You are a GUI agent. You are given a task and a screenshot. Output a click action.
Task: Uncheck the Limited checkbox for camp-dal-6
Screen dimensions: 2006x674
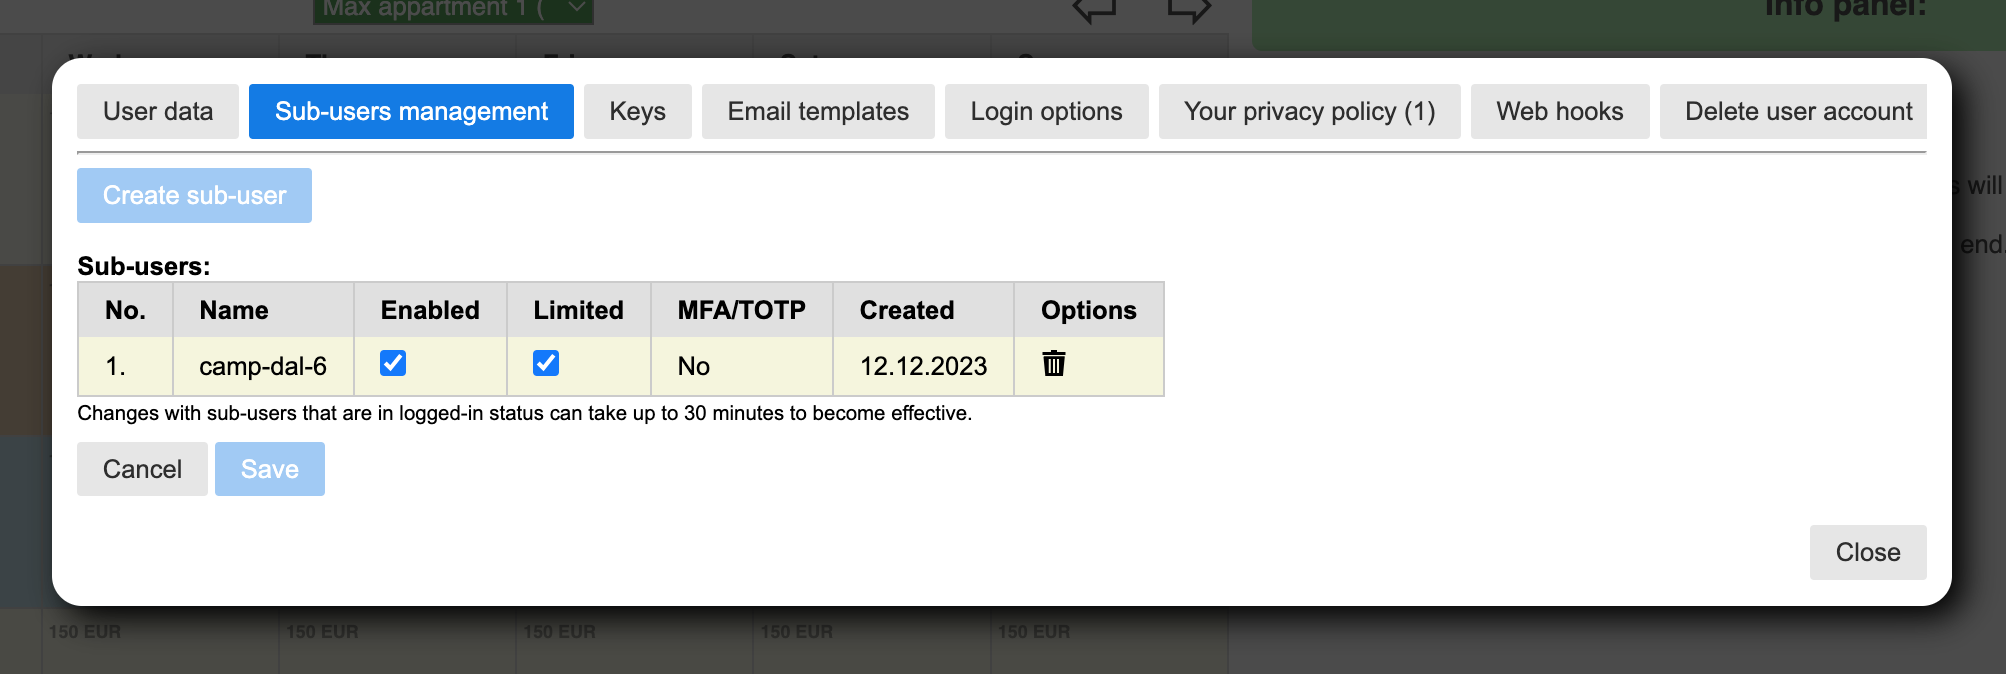tap(546, 363)
